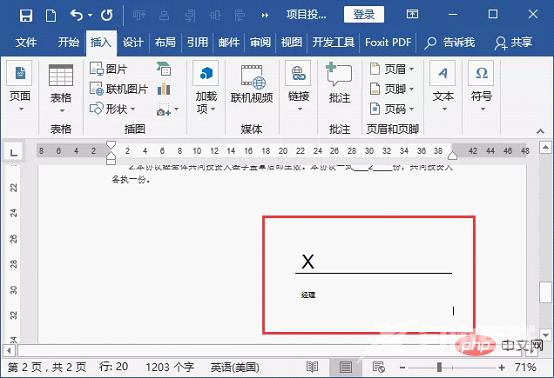This screenshot has width=554, height=378.
Task: Switch to Print Layout view icon
Action: (345, 367)
